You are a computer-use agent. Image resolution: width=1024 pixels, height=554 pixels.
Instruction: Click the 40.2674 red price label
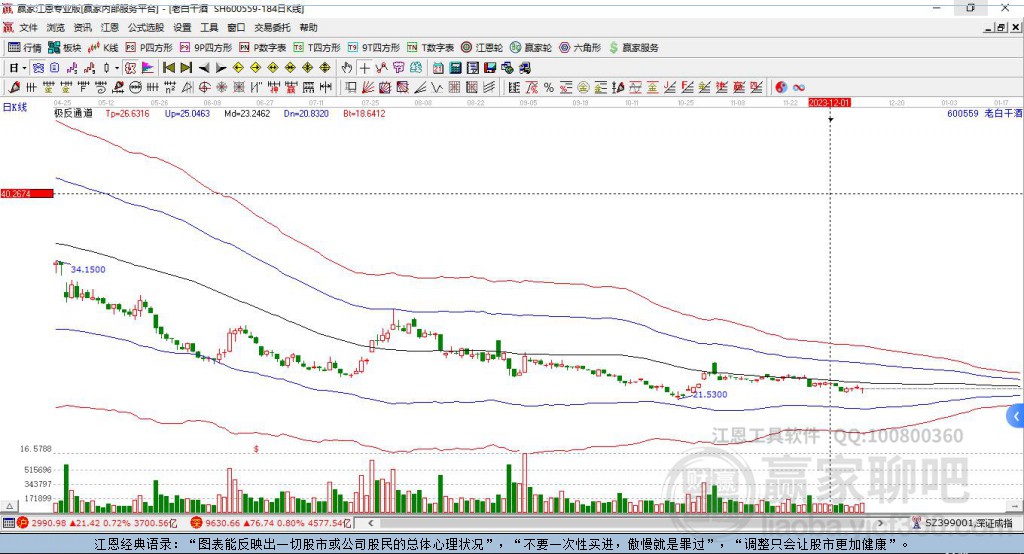click(x=27, y=193)
